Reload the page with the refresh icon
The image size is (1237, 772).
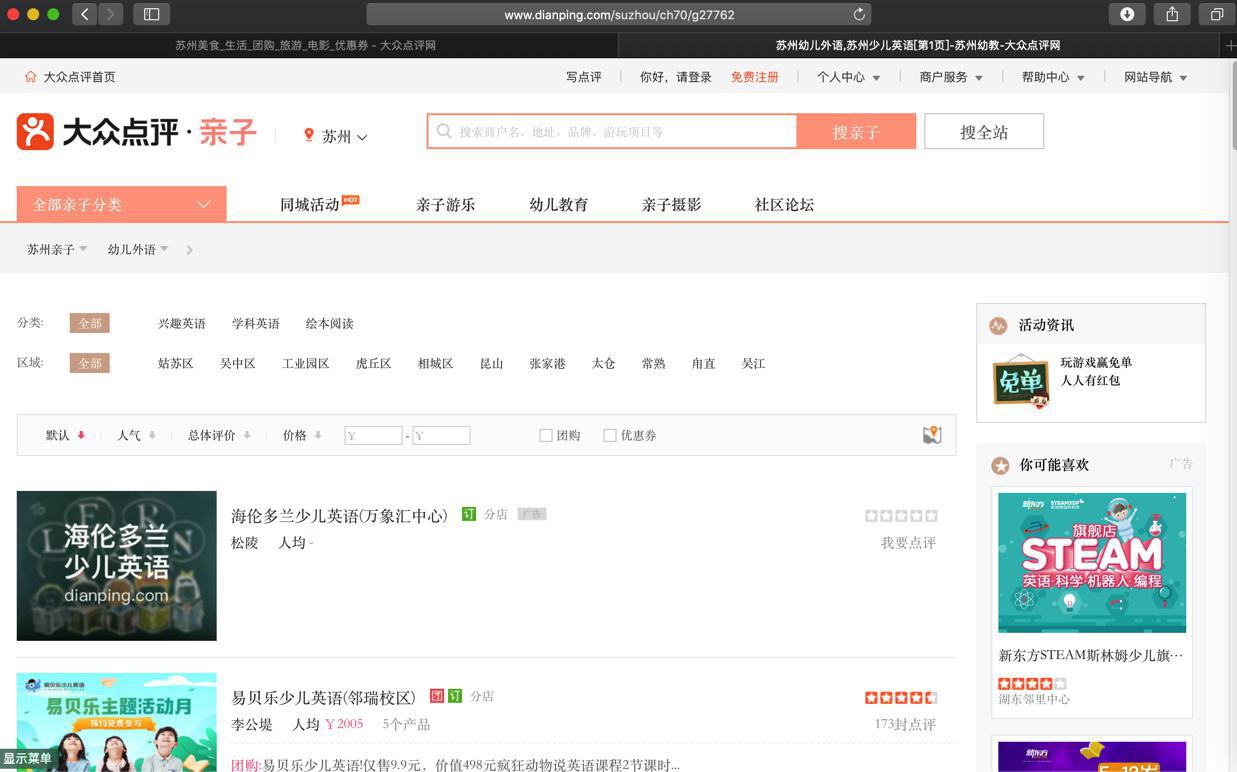click(858, 14)
